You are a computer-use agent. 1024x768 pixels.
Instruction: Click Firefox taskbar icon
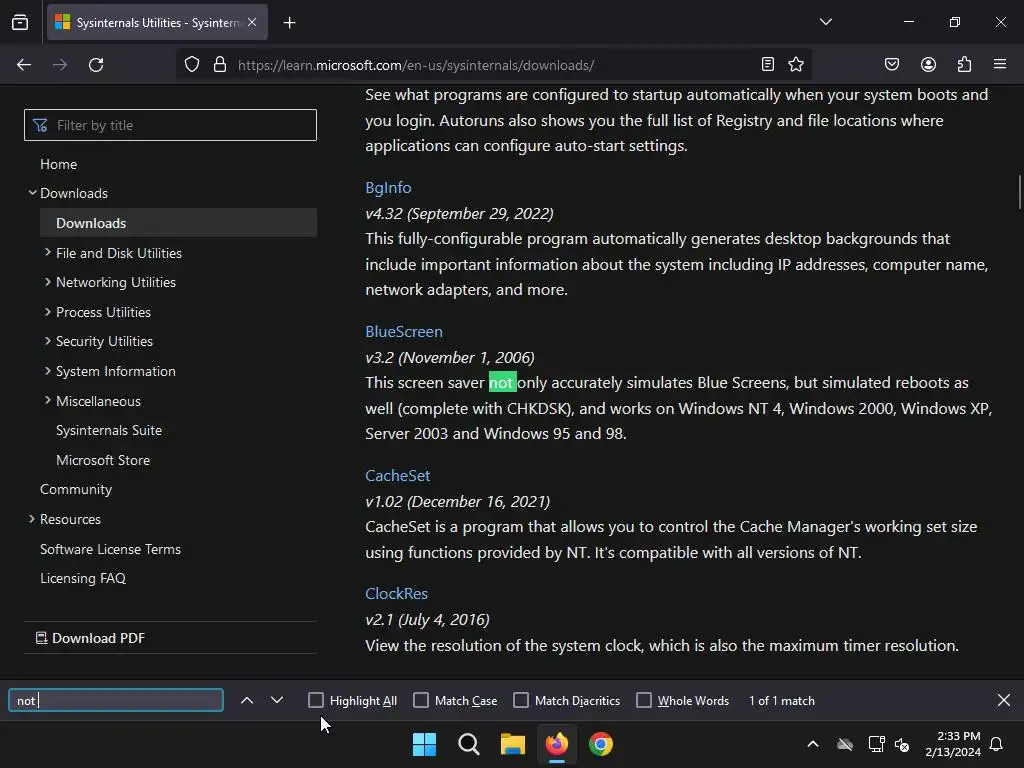(556, 744)
